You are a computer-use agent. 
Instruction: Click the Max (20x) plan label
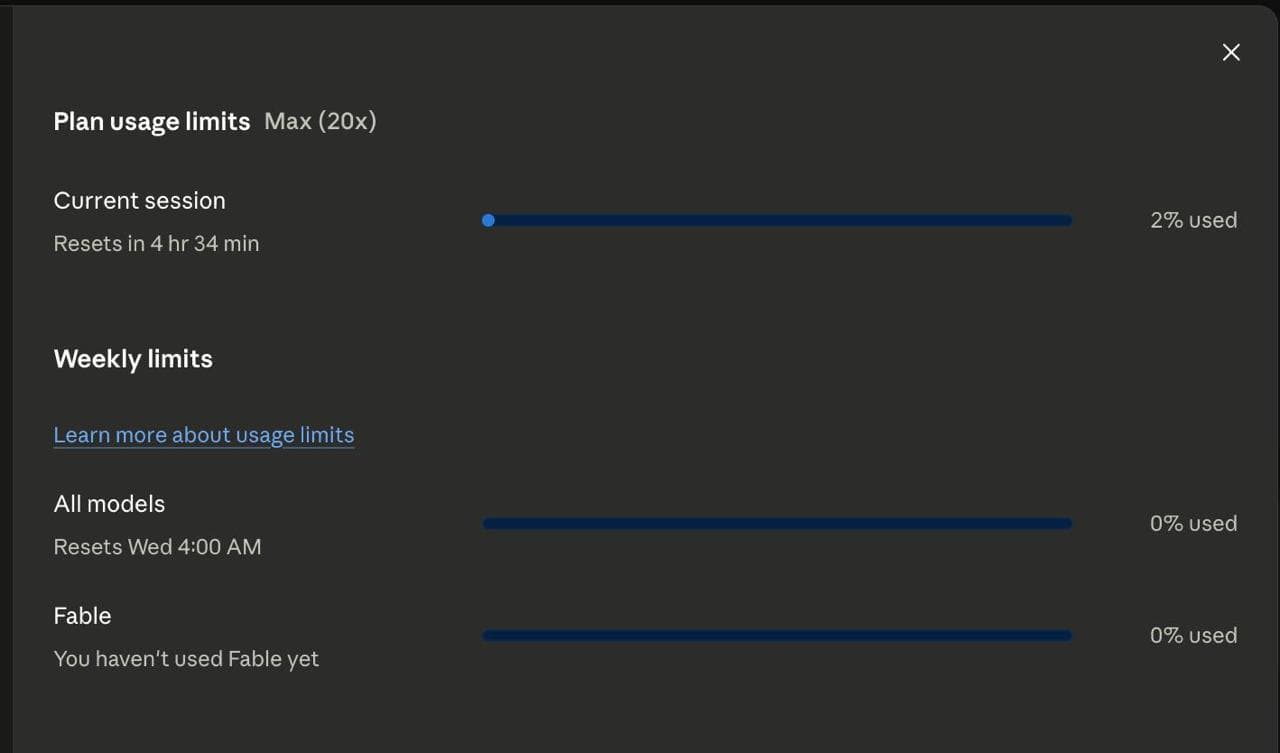pos(320,122)
